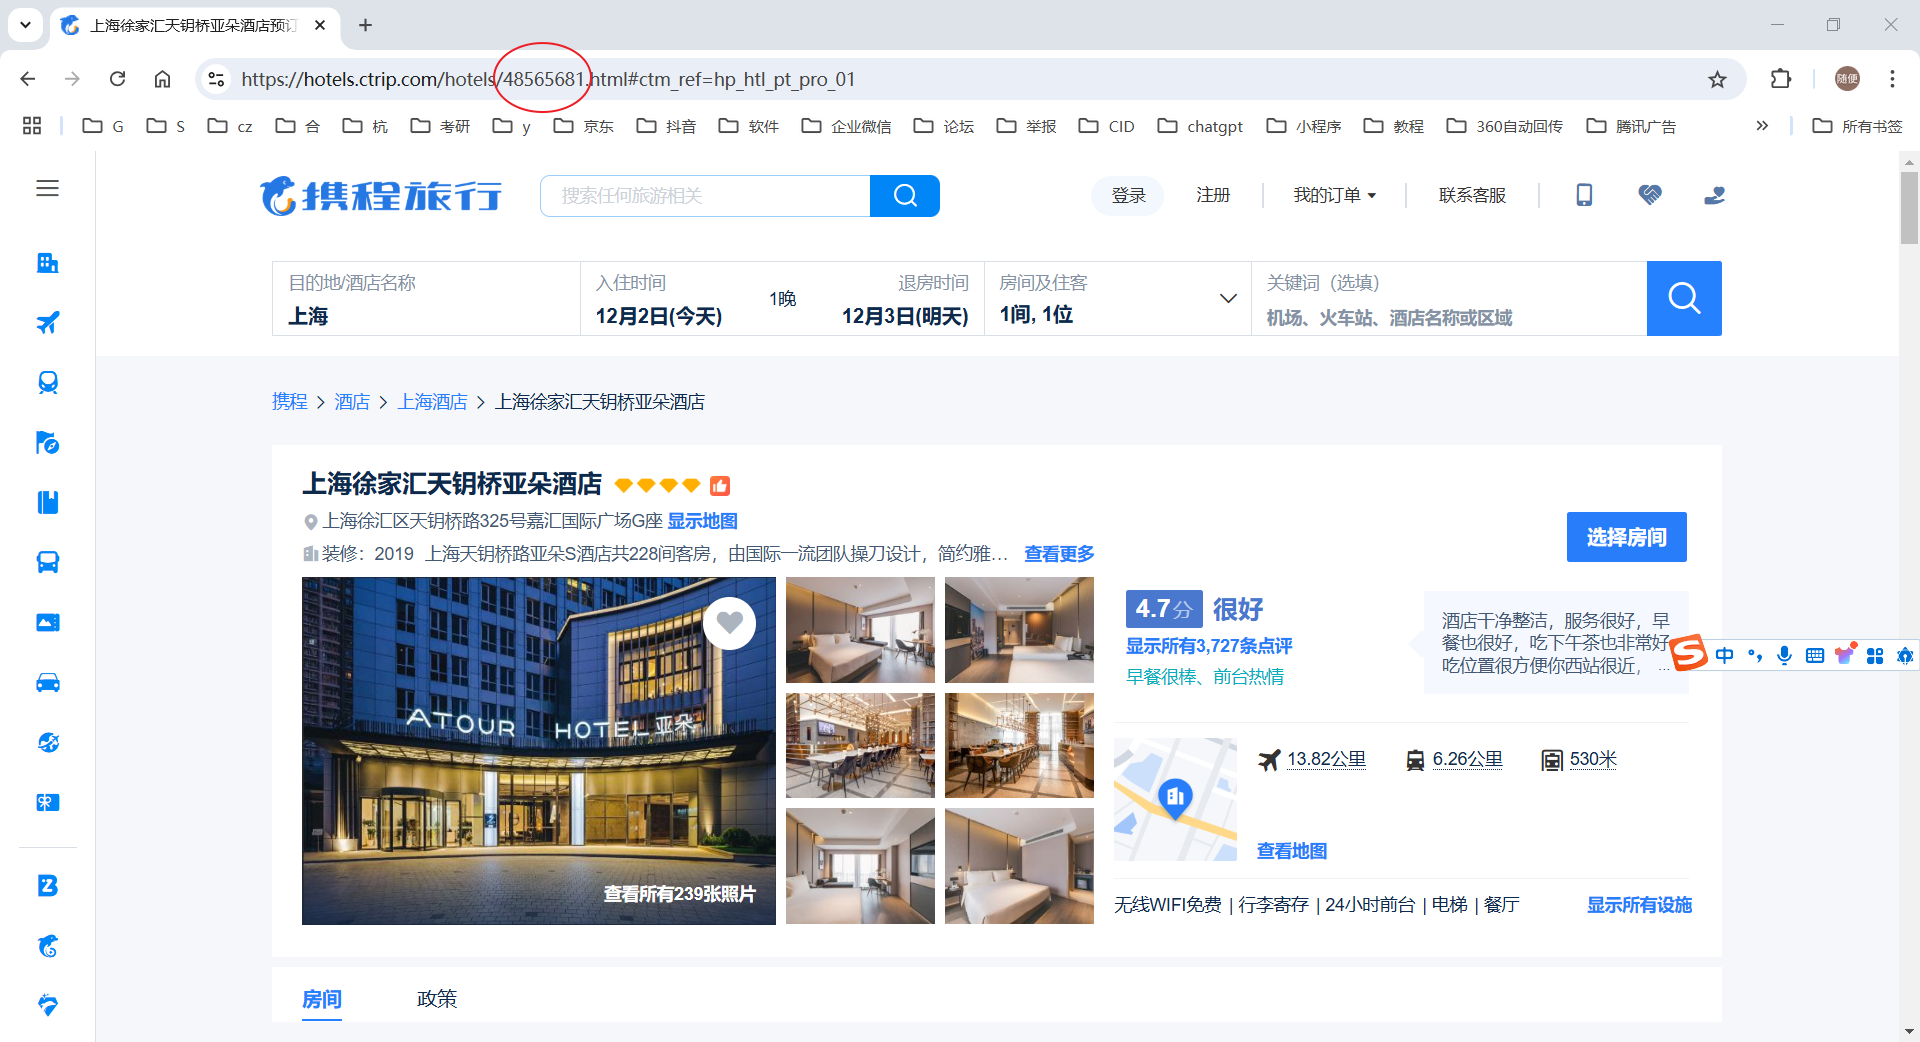Click the blue hotel search button
Image resolution: width=1920 pixels, height=1042 pixels.
(x=1684, y=298)
